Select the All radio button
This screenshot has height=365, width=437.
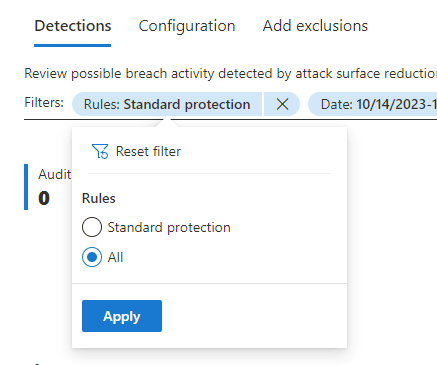point(92,257)
